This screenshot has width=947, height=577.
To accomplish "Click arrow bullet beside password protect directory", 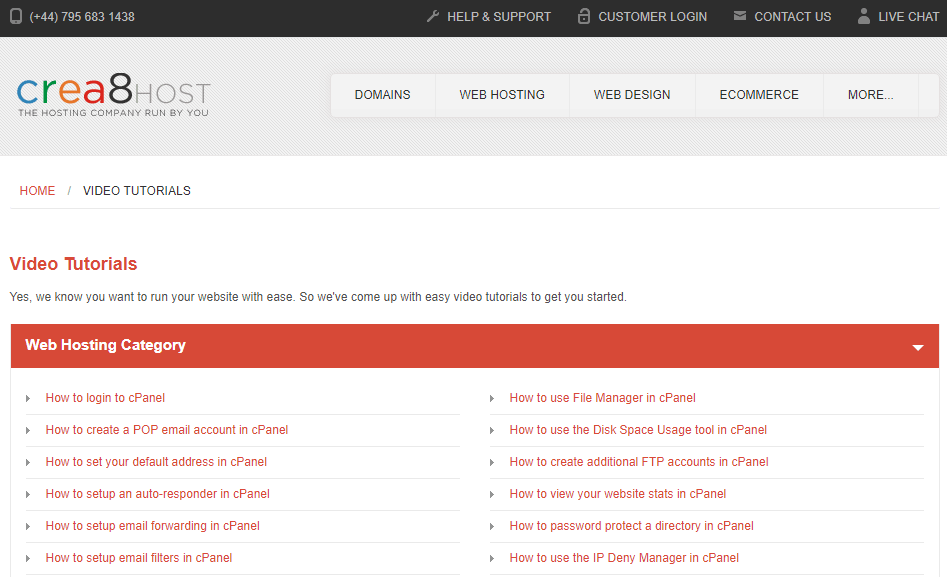I will (492, 527).
